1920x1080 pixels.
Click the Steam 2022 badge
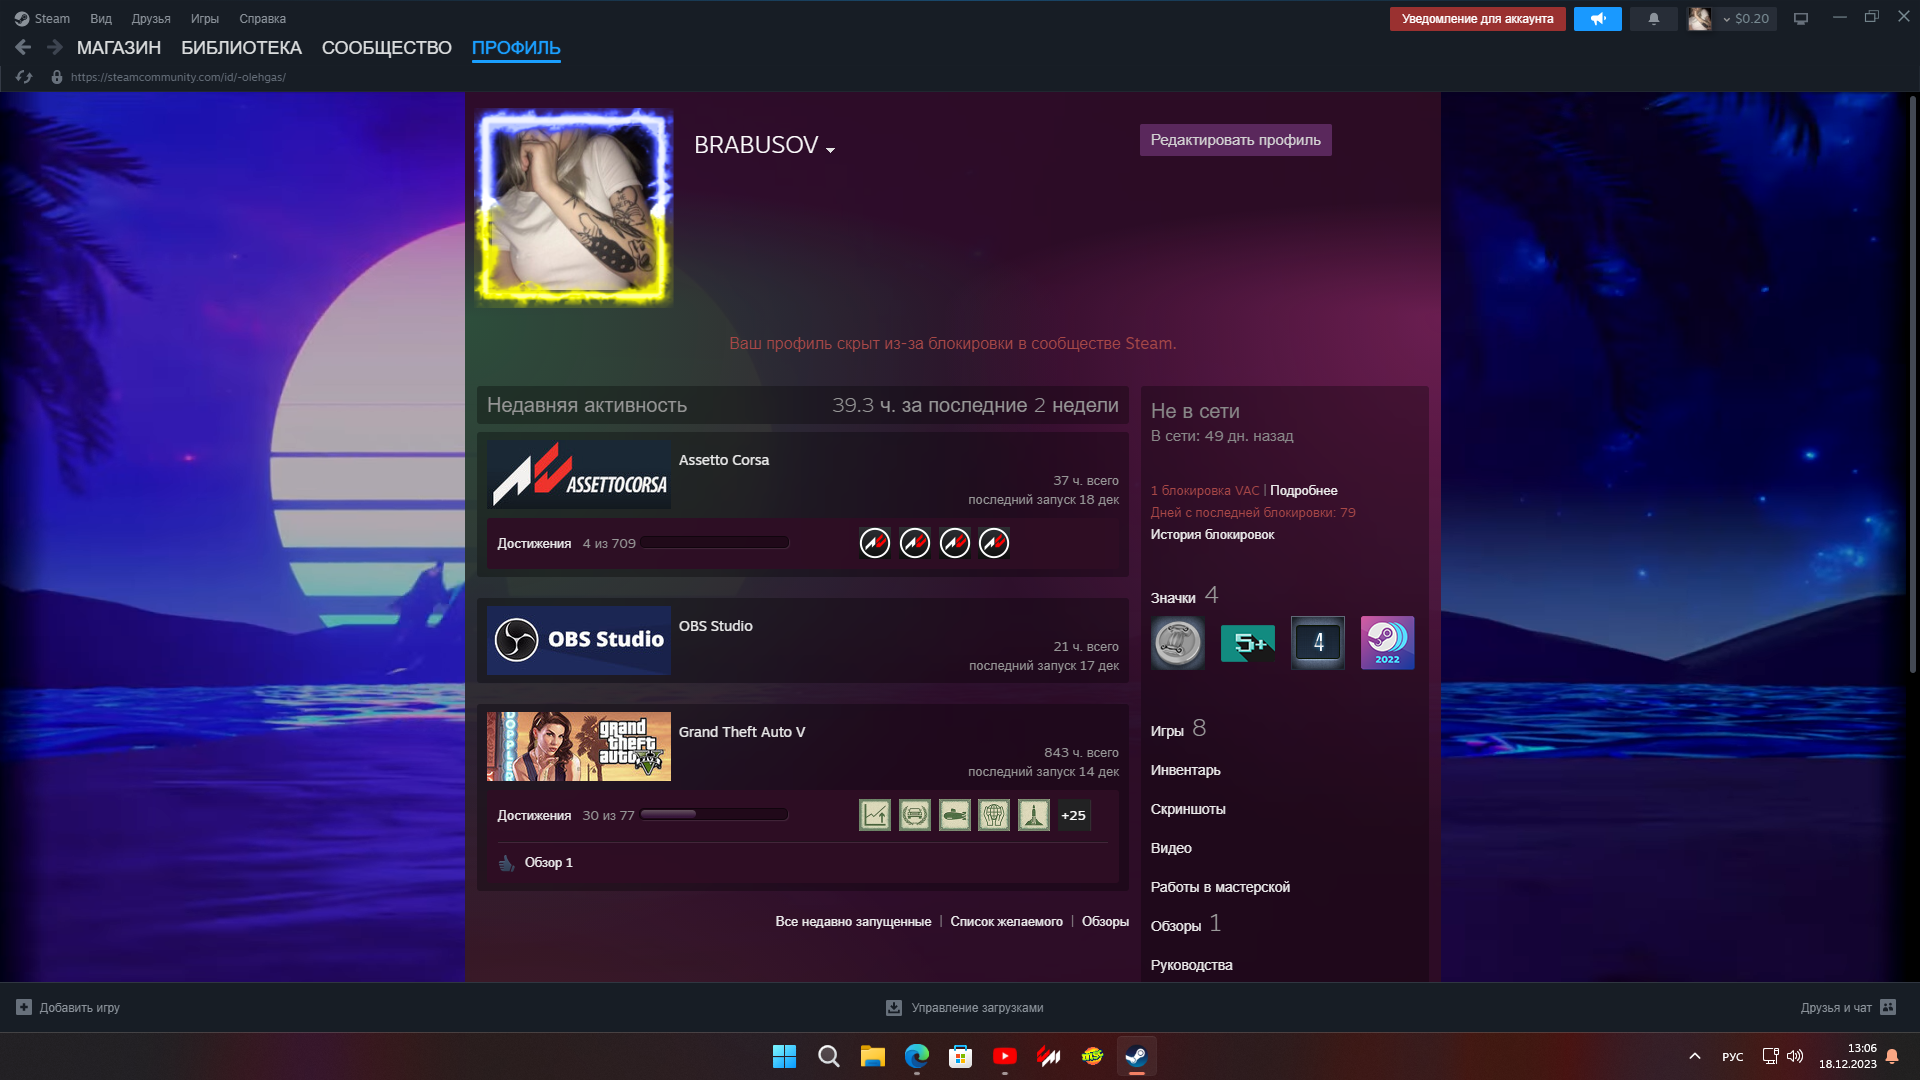point(1388,643)
